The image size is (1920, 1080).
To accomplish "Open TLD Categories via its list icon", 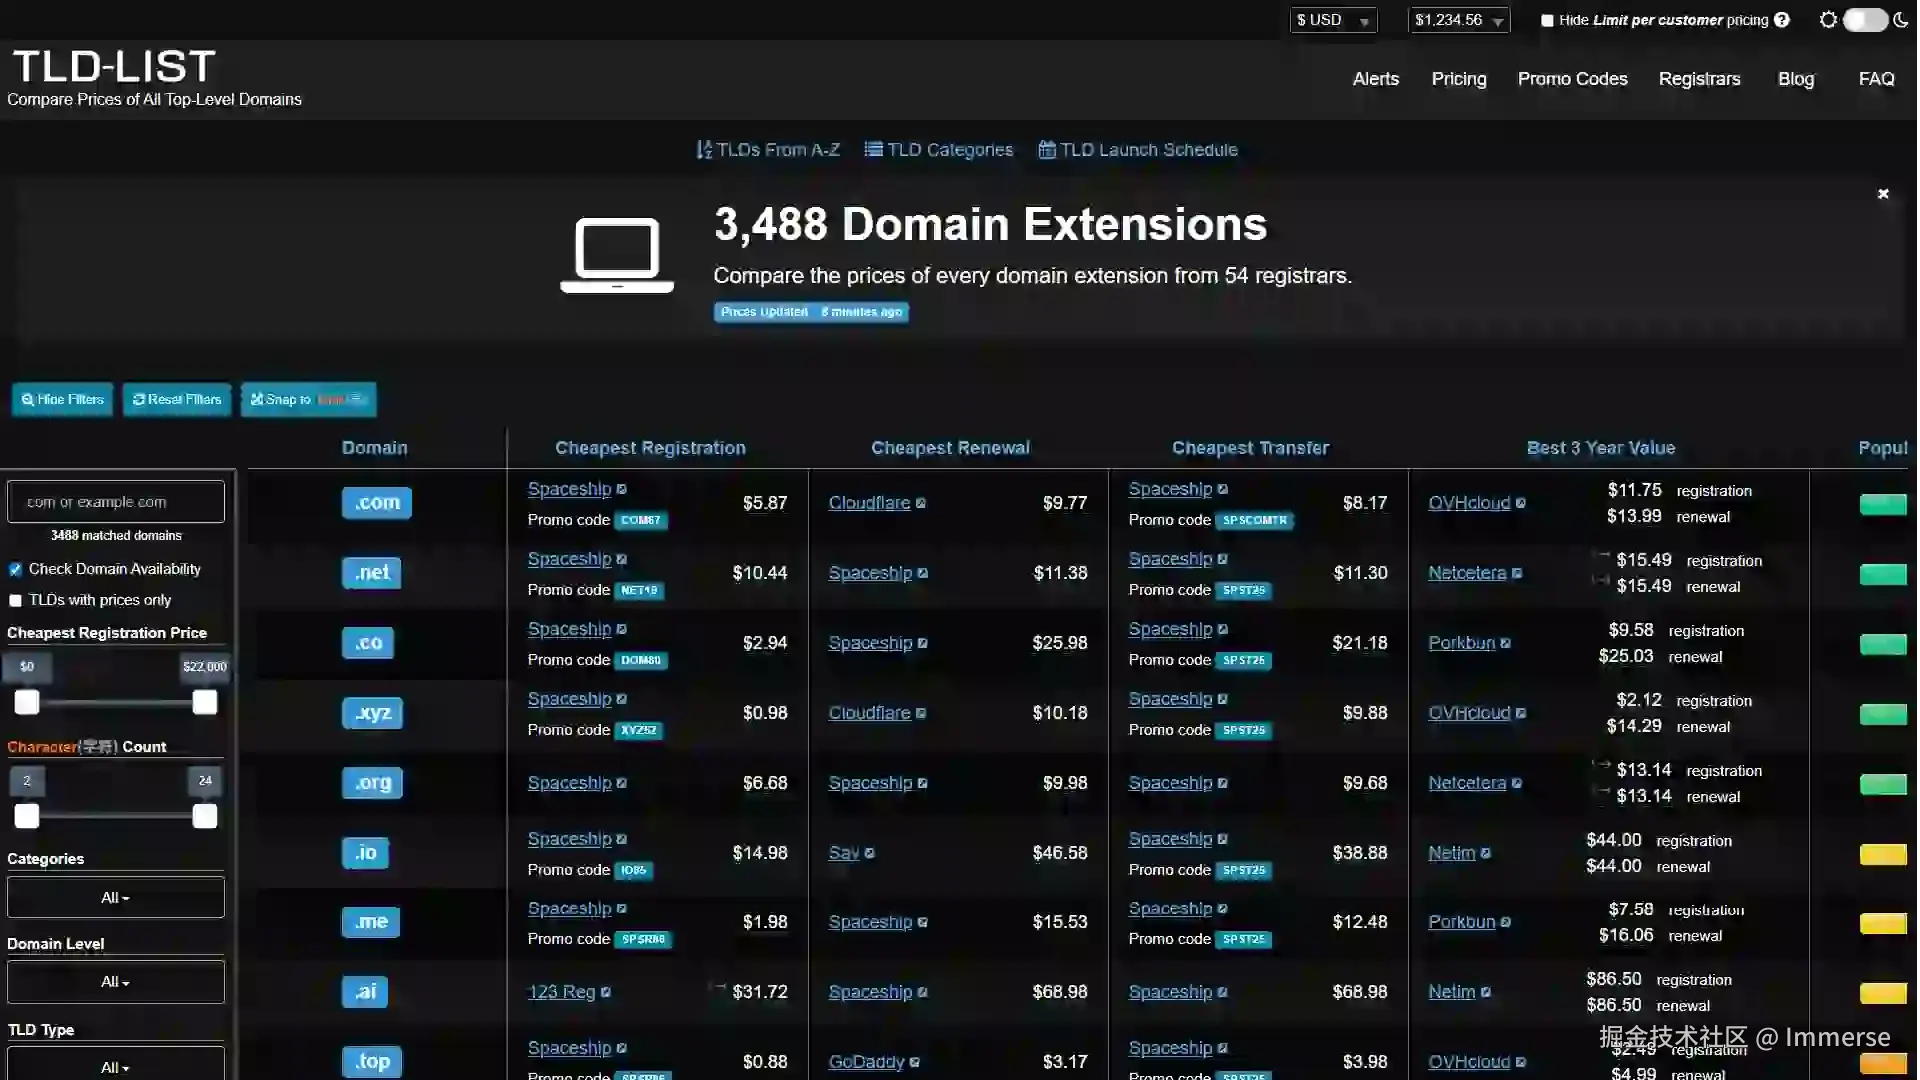I will [x=873, y=149].
